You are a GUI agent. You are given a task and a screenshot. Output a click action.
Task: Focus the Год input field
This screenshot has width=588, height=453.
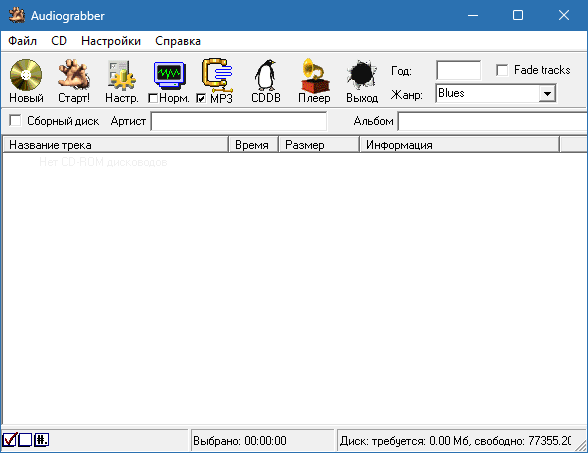pos(458,70)
